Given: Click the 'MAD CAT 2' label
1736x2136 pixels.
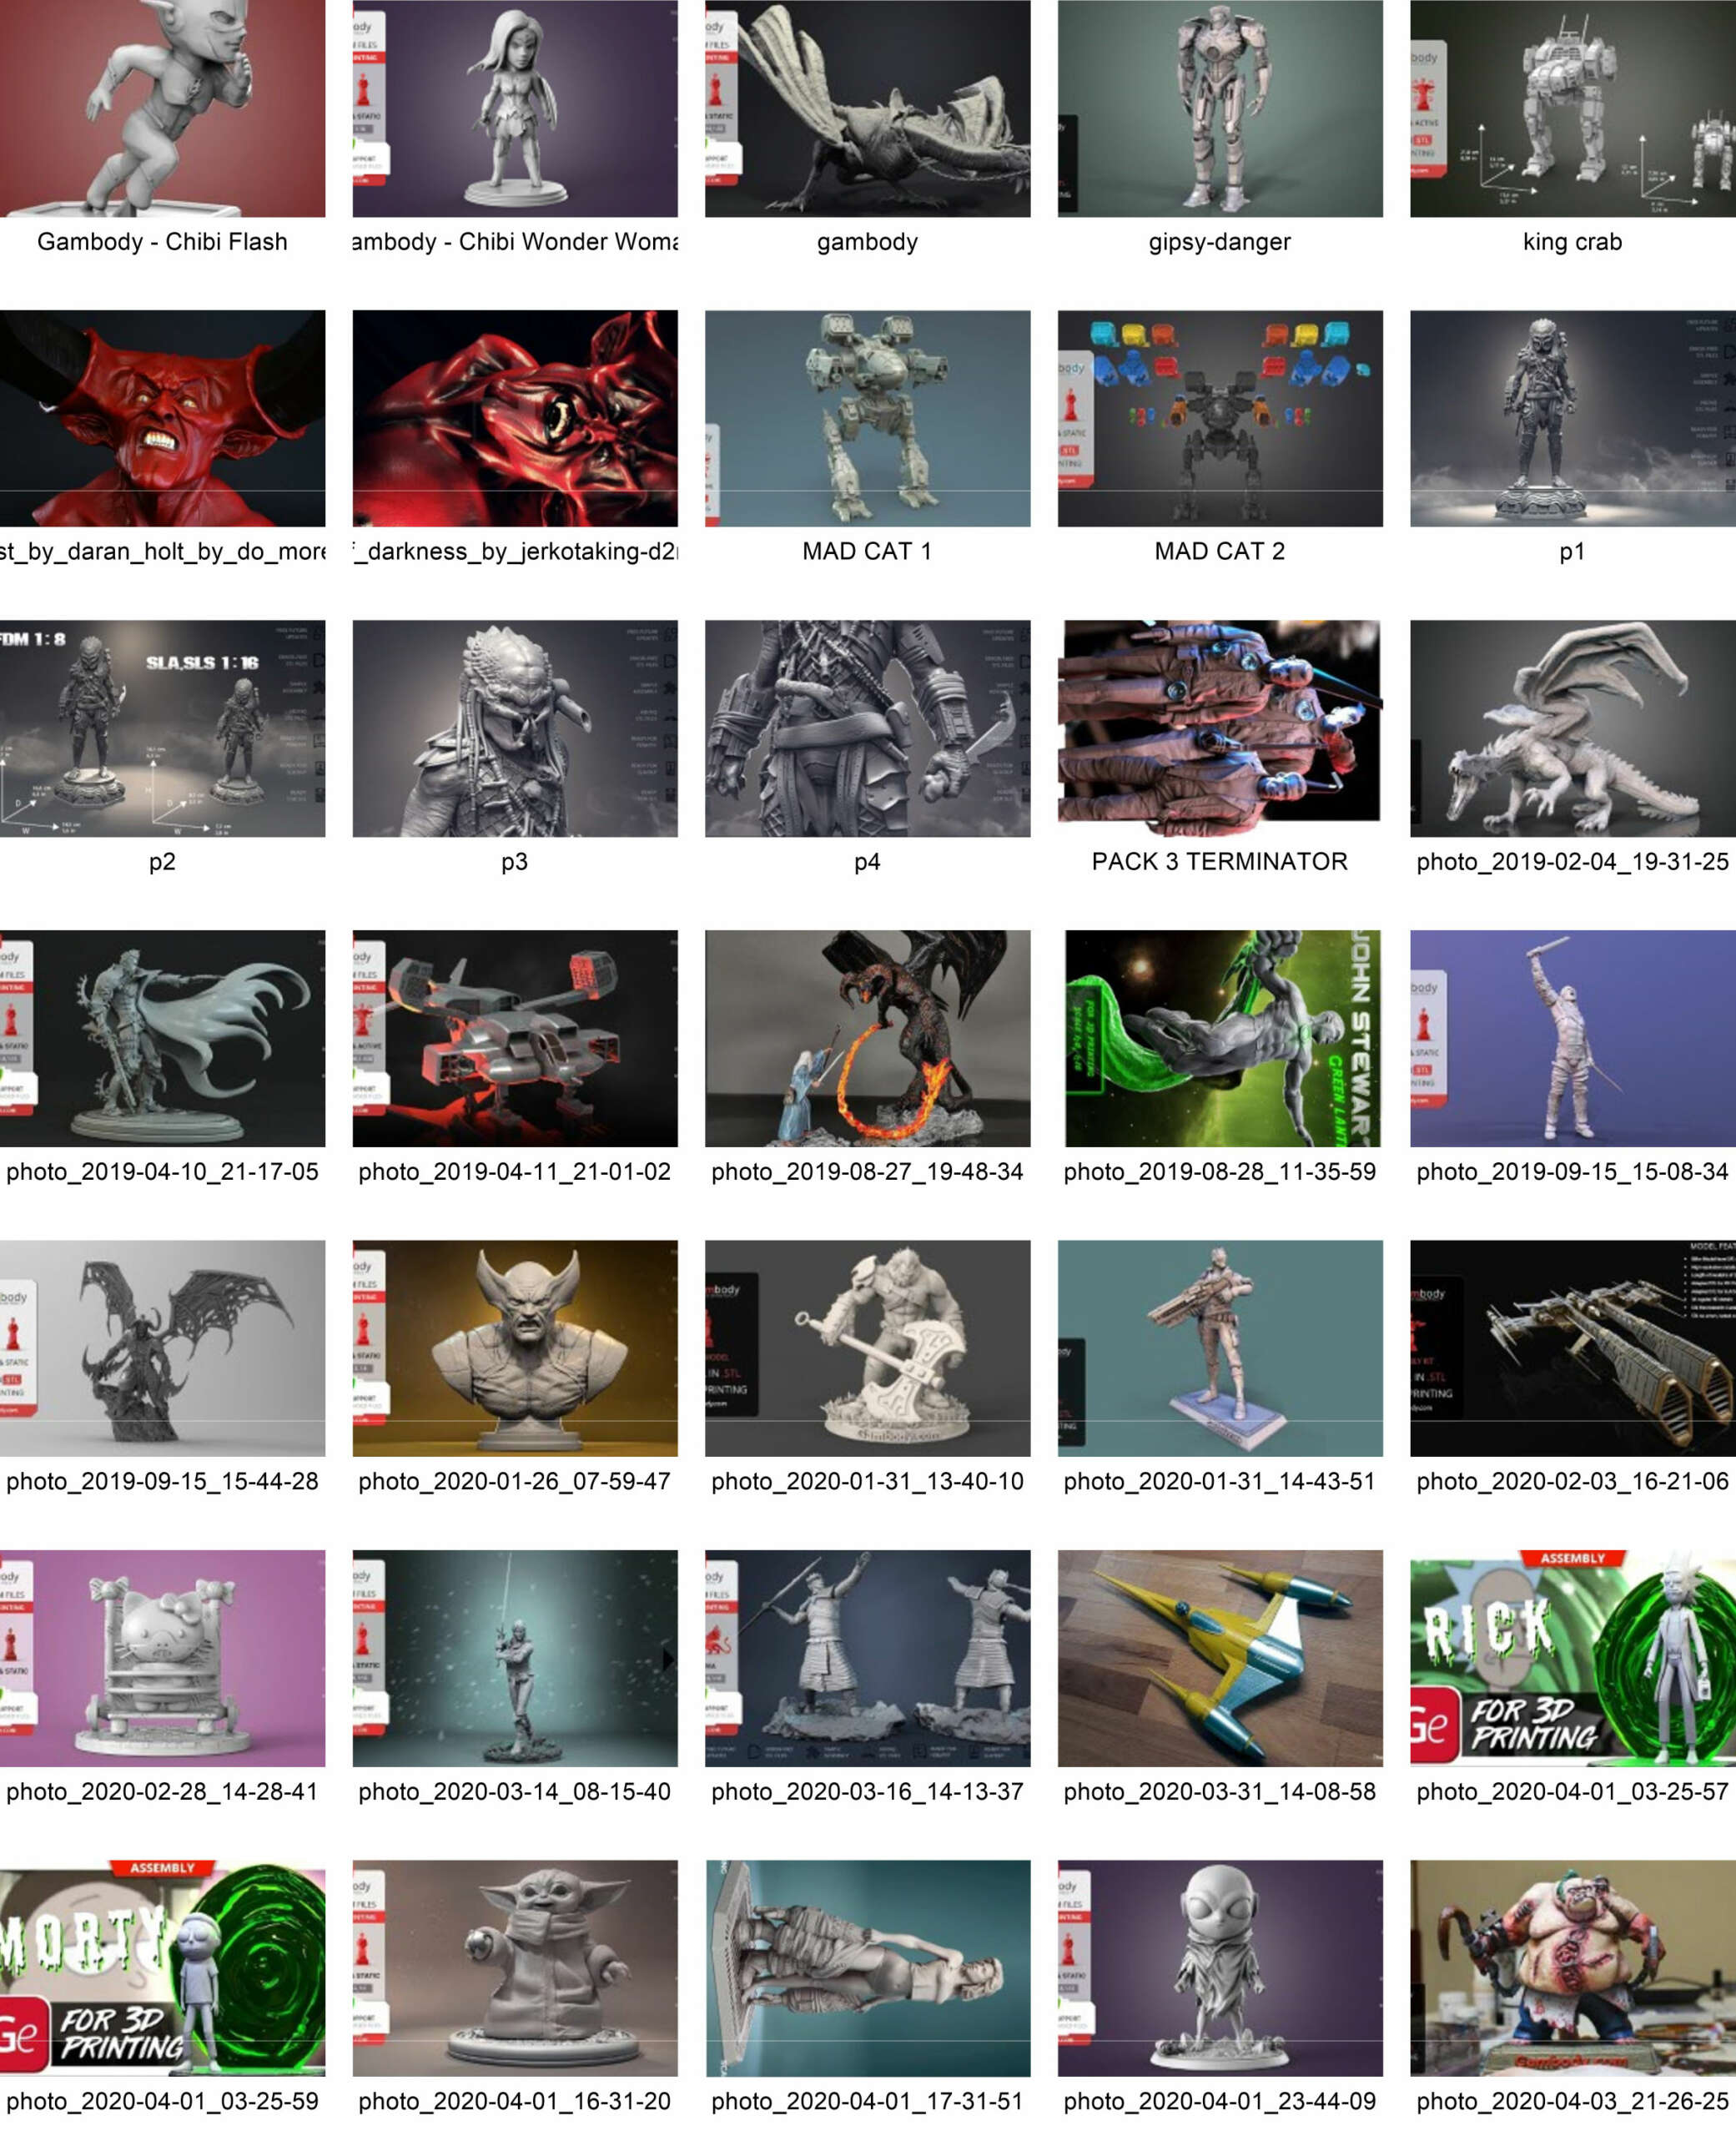Looking at the screenshot, I should (1220, 551).
